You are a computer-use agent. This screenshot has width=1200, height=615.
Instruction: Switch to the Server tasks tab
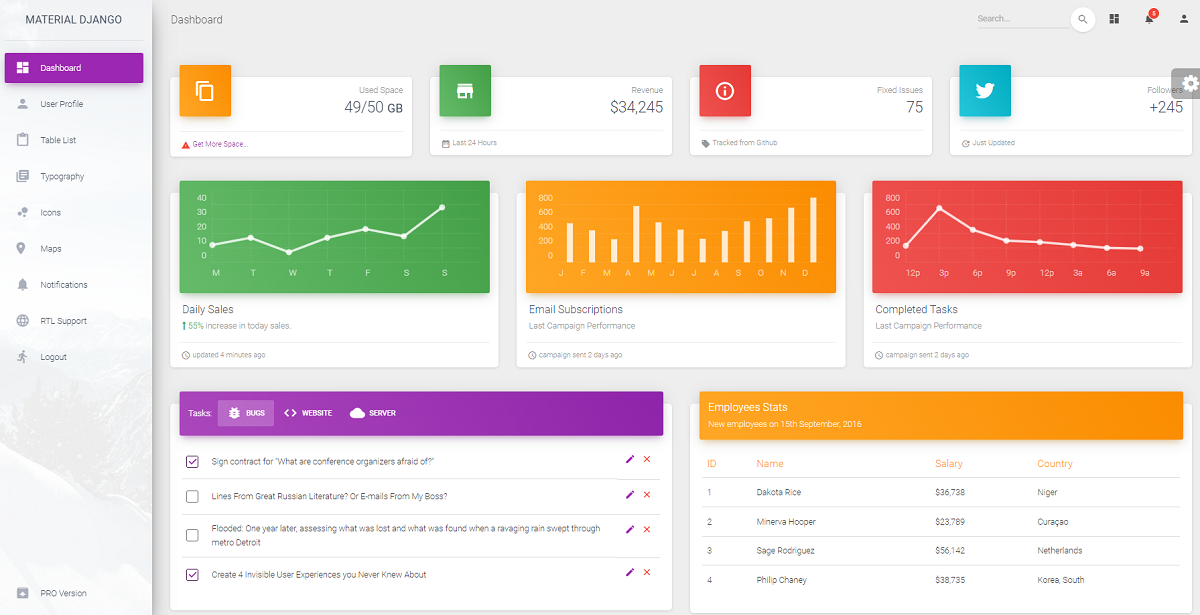click(x=373, y=413)
